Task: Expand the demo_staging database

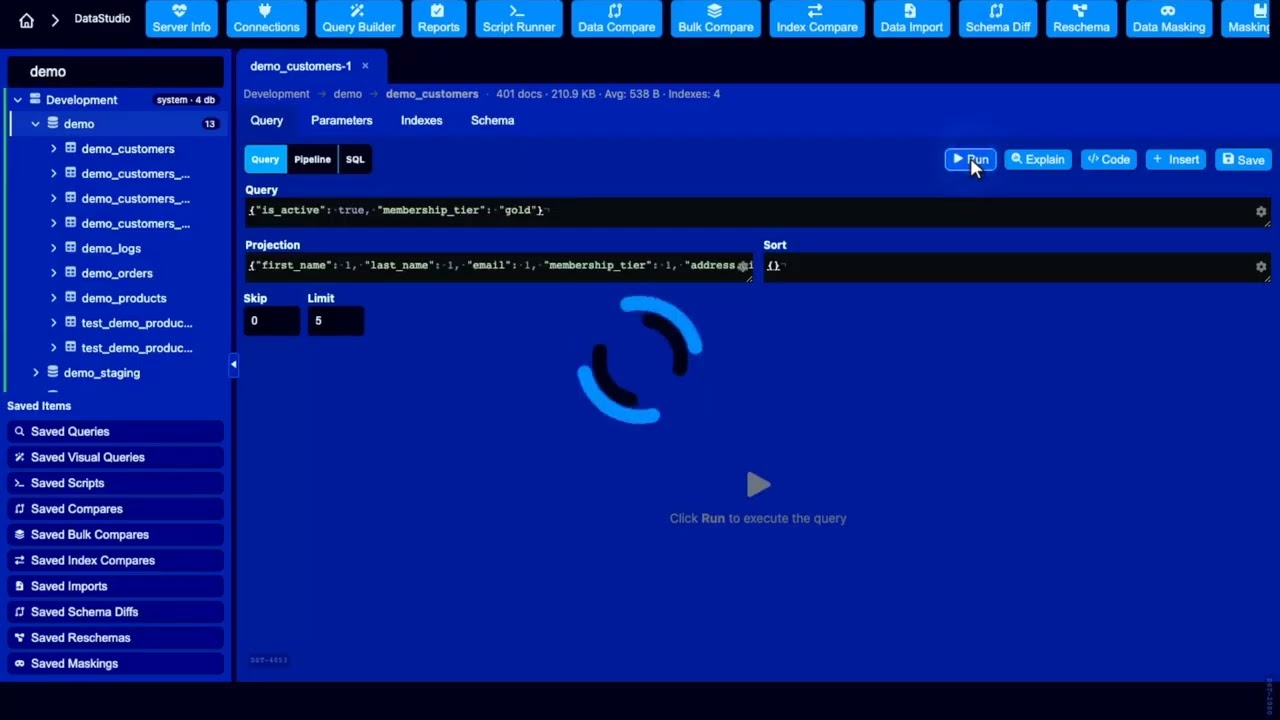Action: (35, 373)
